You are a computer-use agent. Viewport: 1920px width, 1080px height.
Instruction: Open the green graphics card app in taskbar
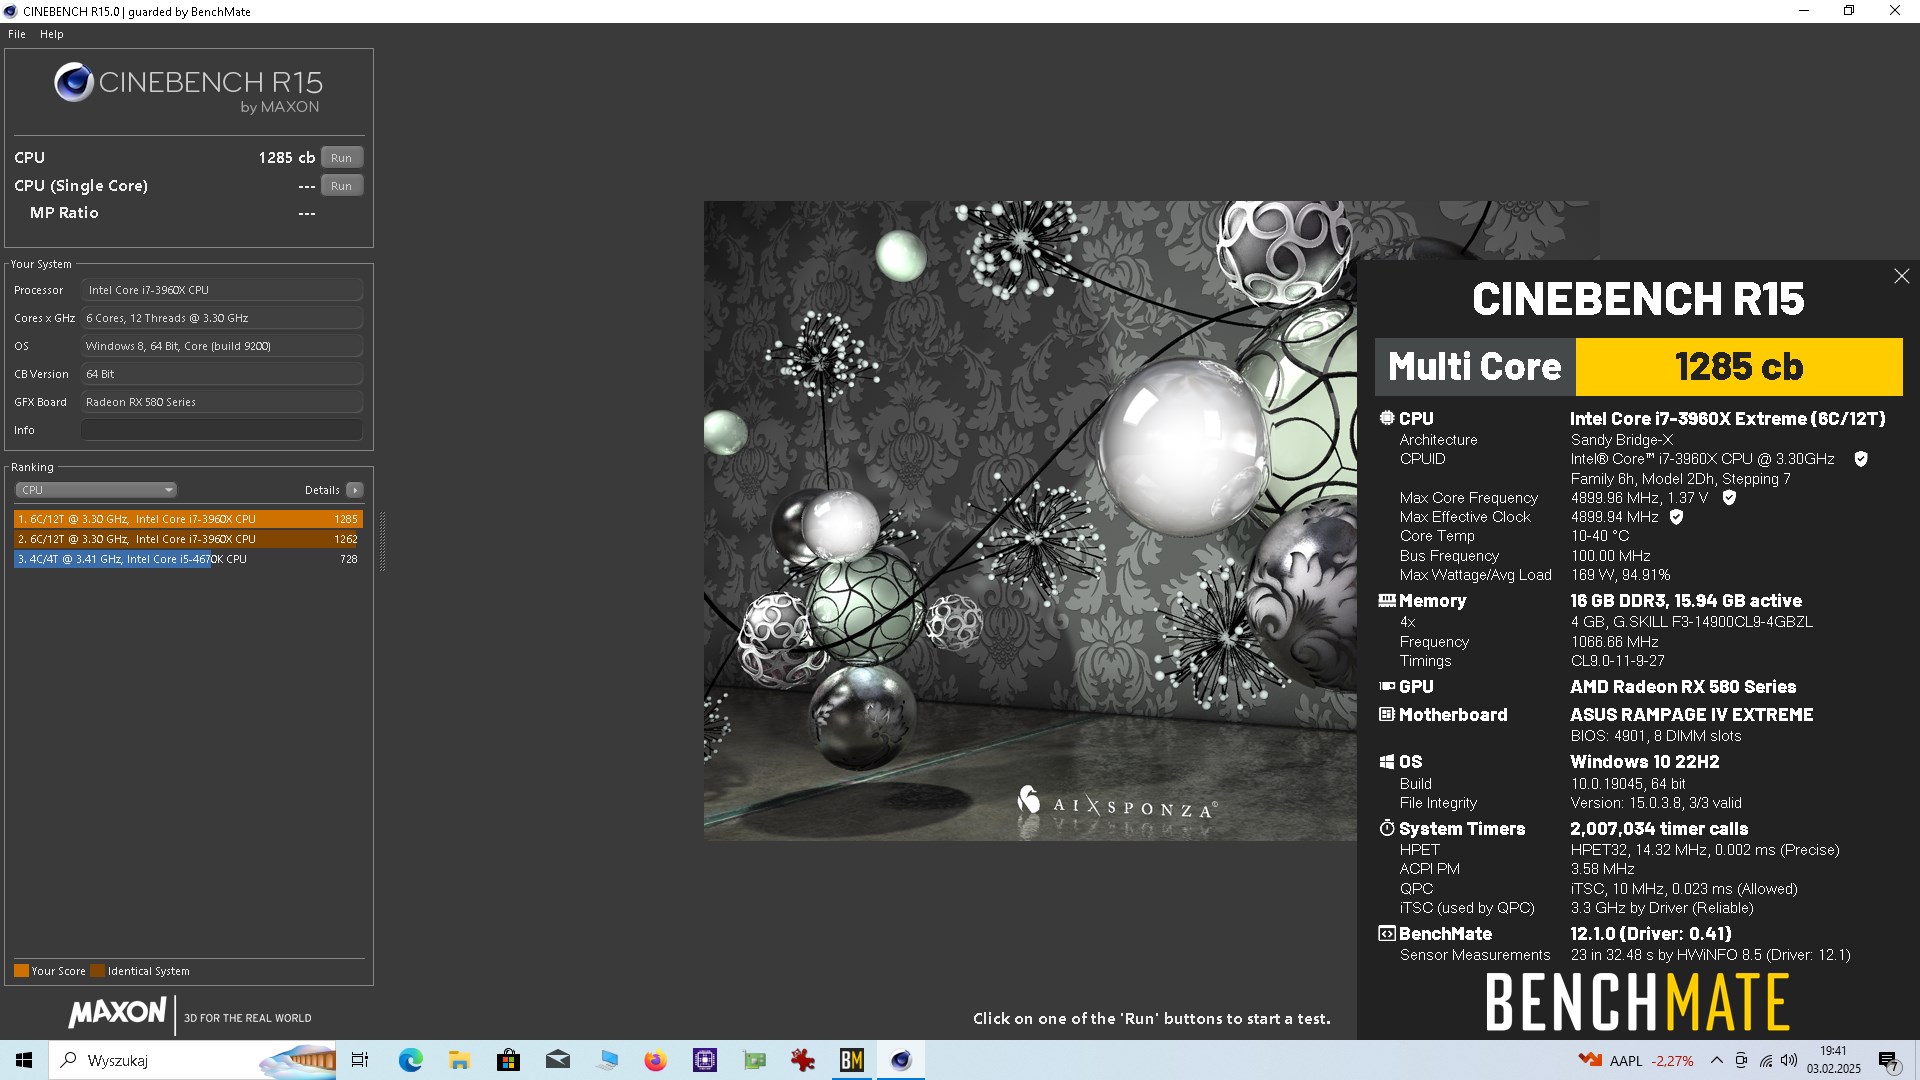[x=754, y=1060]
